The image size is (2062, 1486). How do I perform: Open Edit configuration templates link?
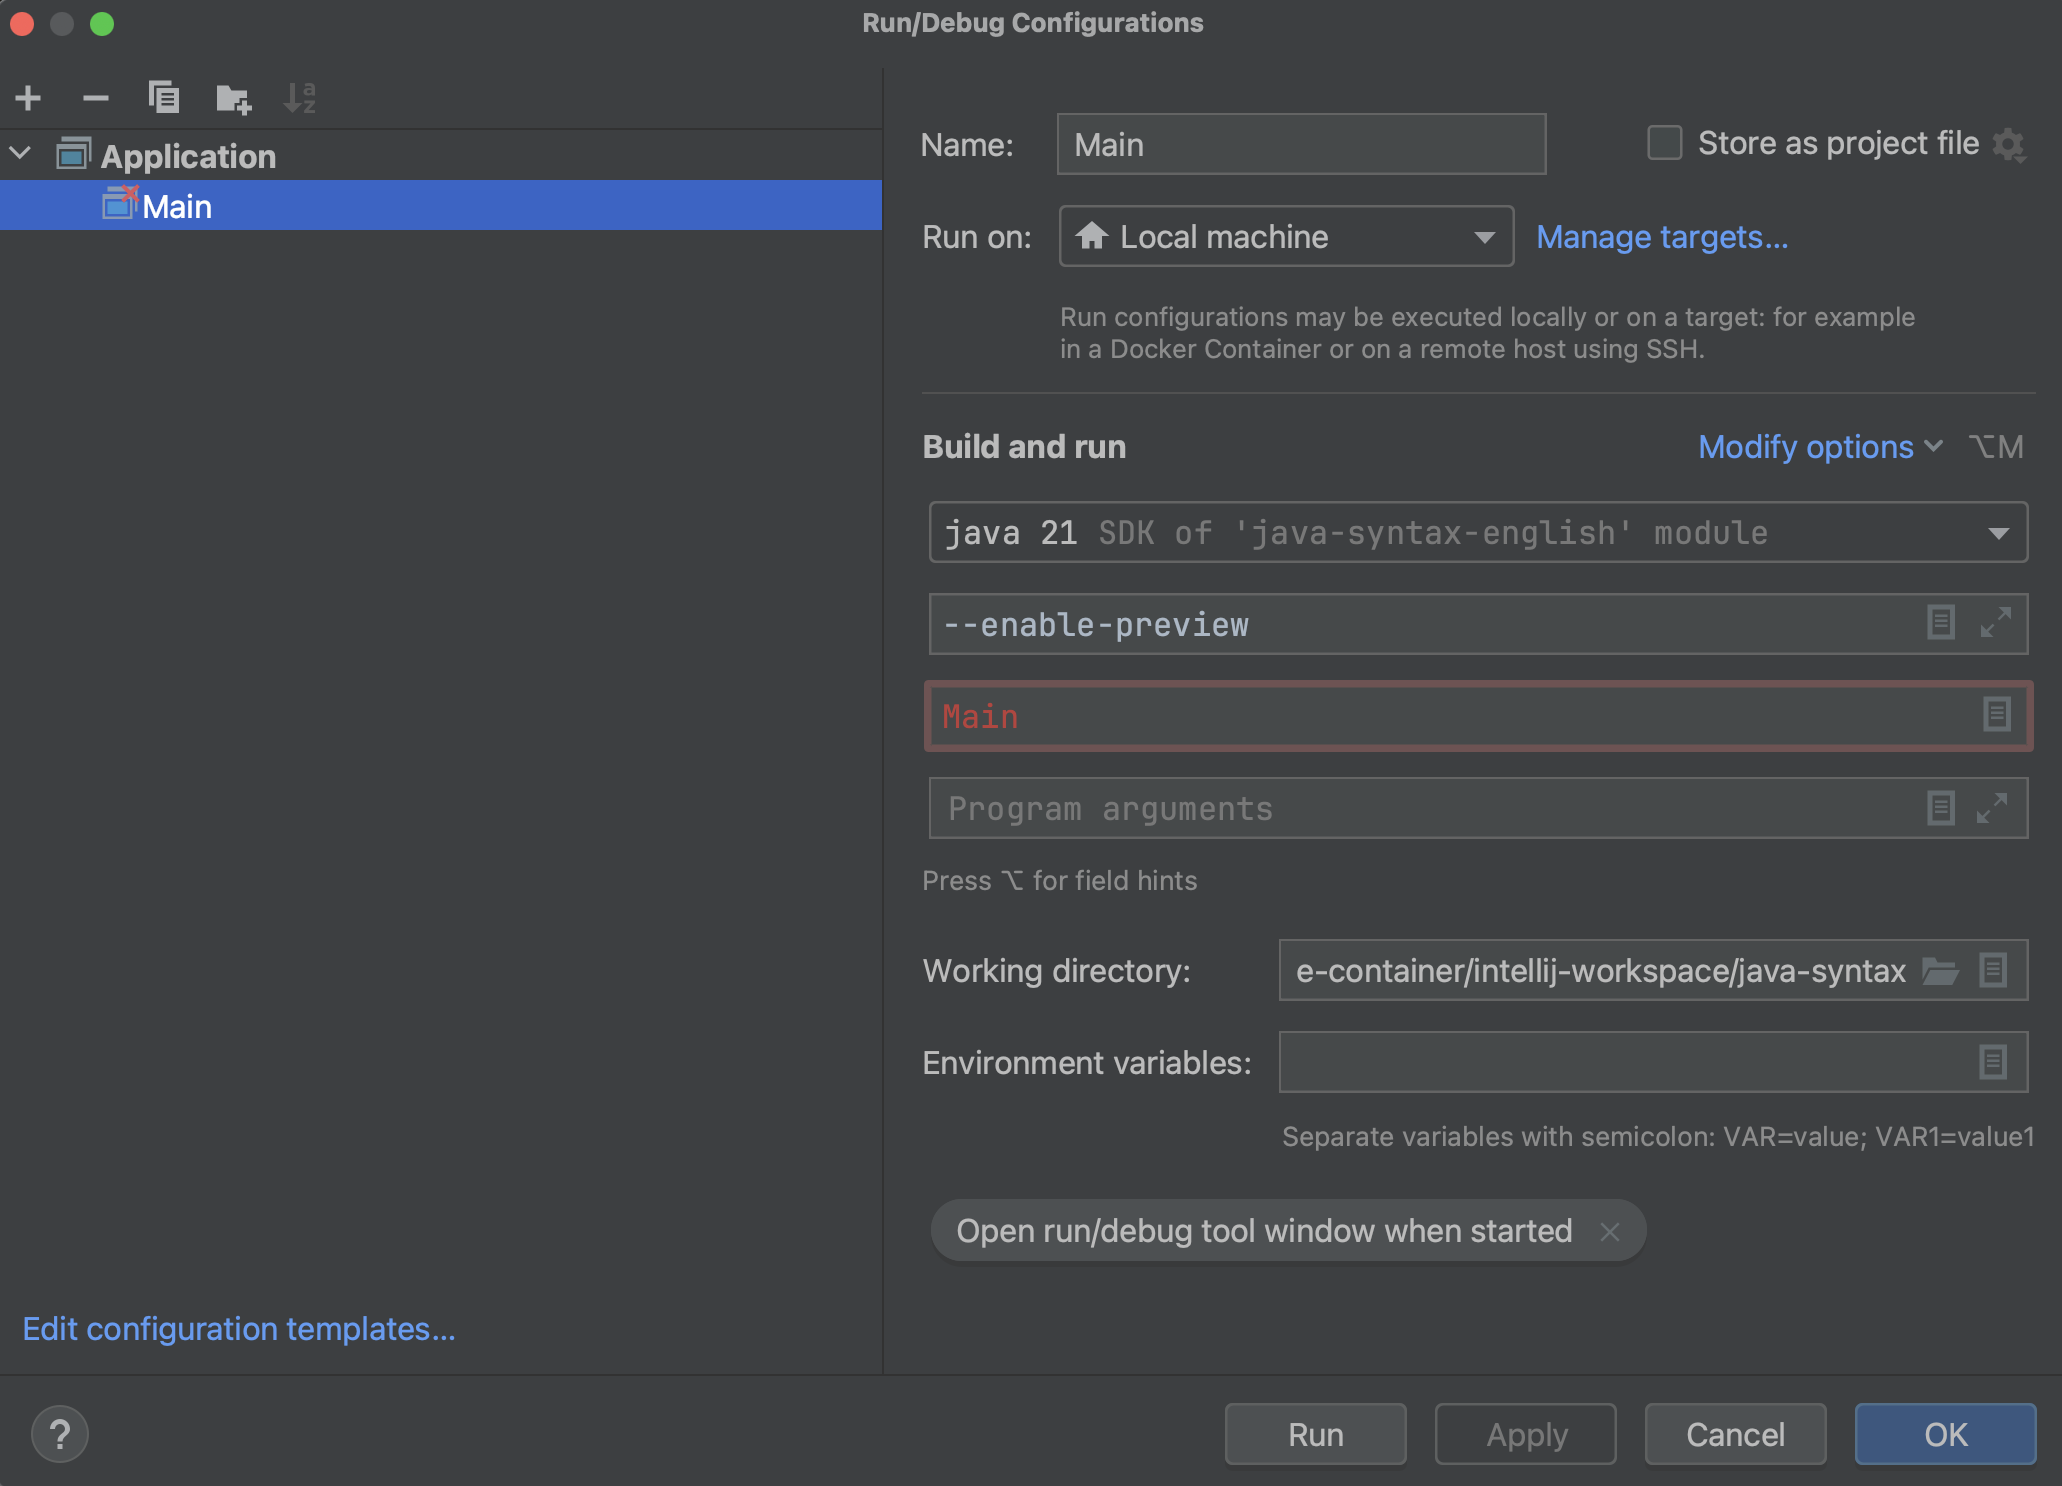tap(239, 1329)
